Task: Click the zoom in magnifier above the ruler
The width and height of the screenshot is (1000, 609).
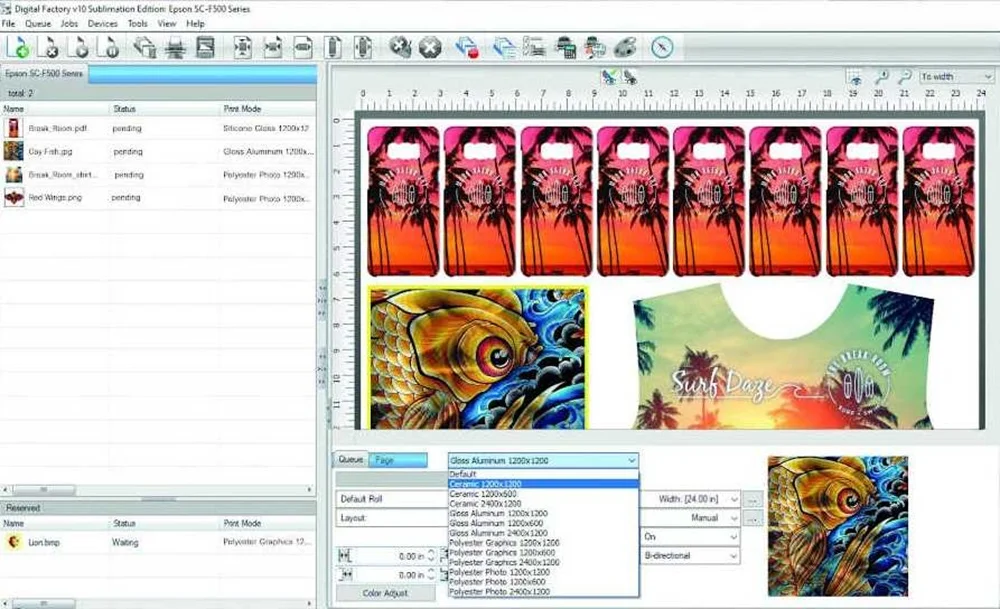Action: click(882, 76)
